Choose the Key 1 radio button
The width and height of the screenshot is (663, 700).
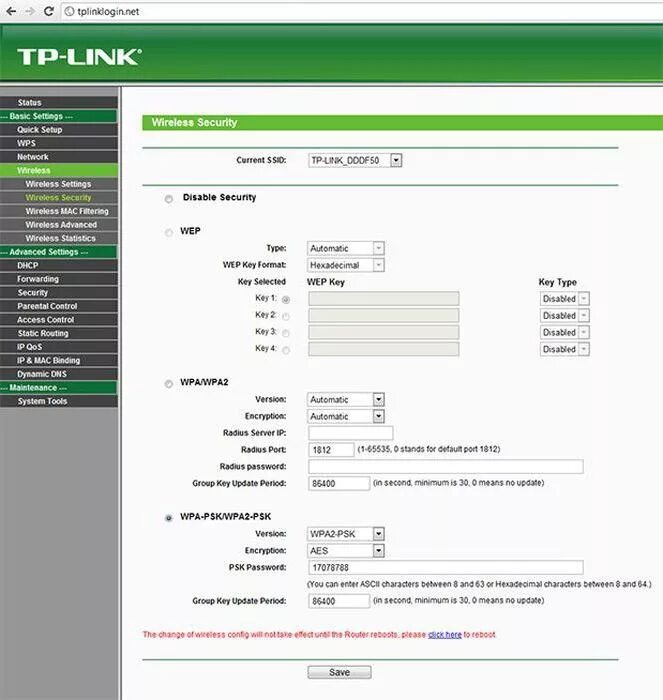(286, 300)
